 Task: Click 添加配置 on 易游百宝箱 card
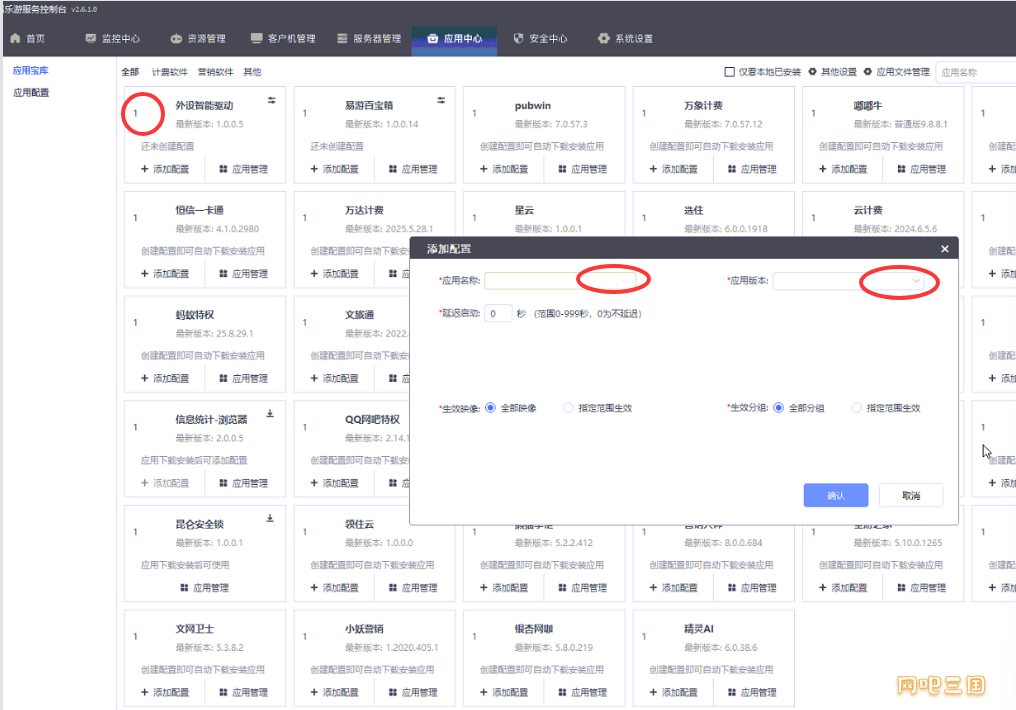[x=334, y=169]
